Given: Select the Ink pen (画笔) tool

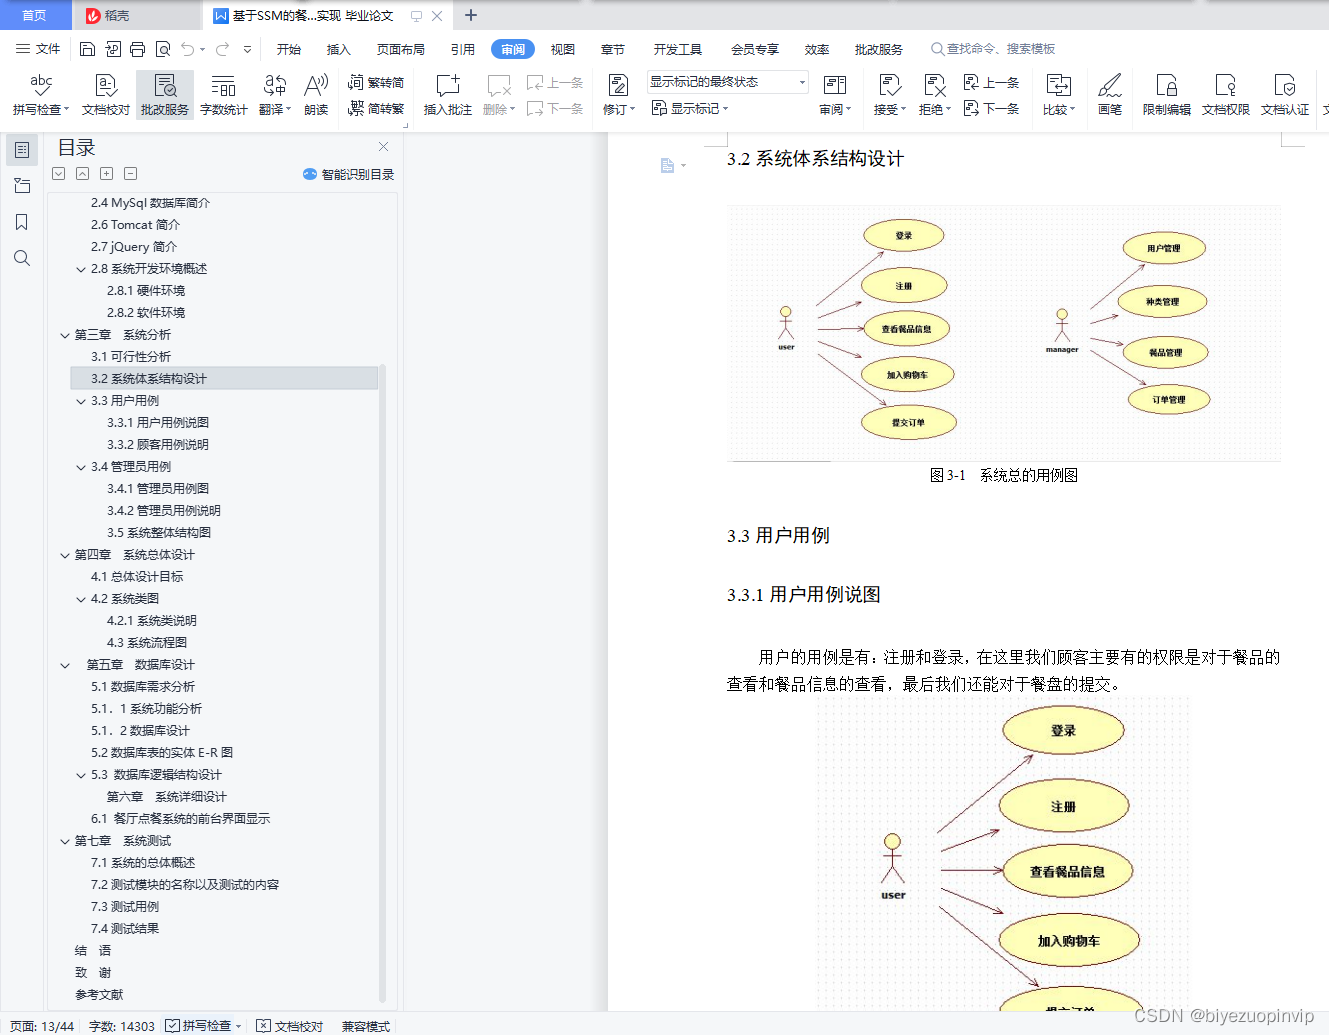Looking at the screenshot, I should point(1110,95).
